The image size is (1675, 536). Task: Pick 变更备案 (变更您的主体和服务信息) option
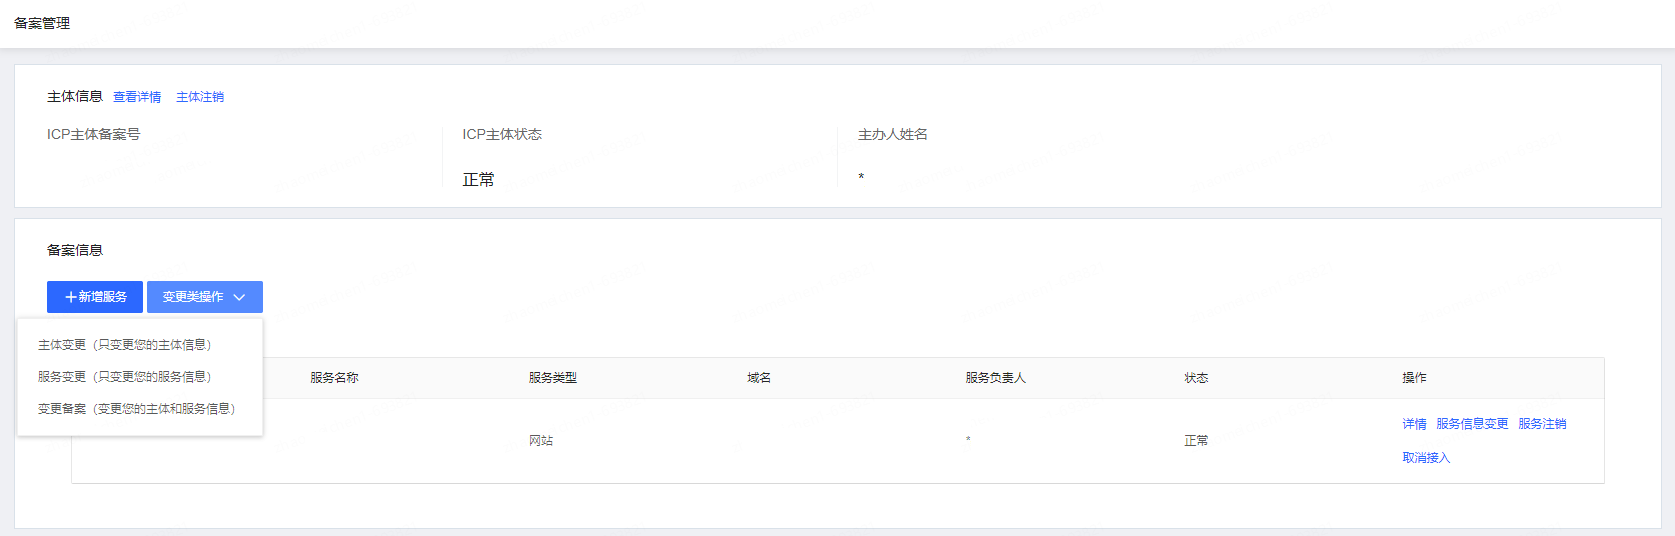point(137,409)
